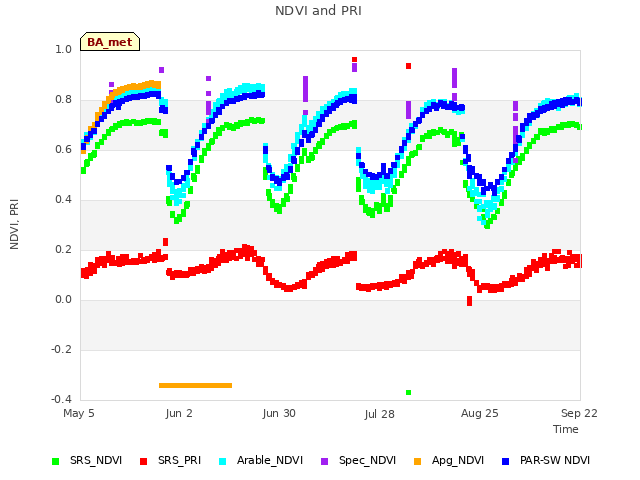This screenshot has height=480, width=640.
Task: Click the May 5 x-axis tick label
Action: coord(79,413)
